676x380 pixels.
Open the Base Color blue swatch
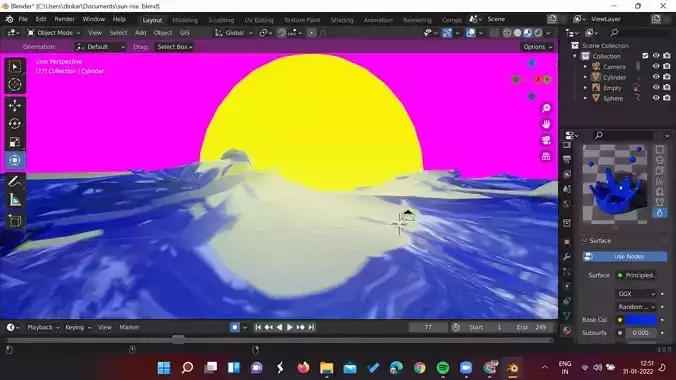click(641, 320)
